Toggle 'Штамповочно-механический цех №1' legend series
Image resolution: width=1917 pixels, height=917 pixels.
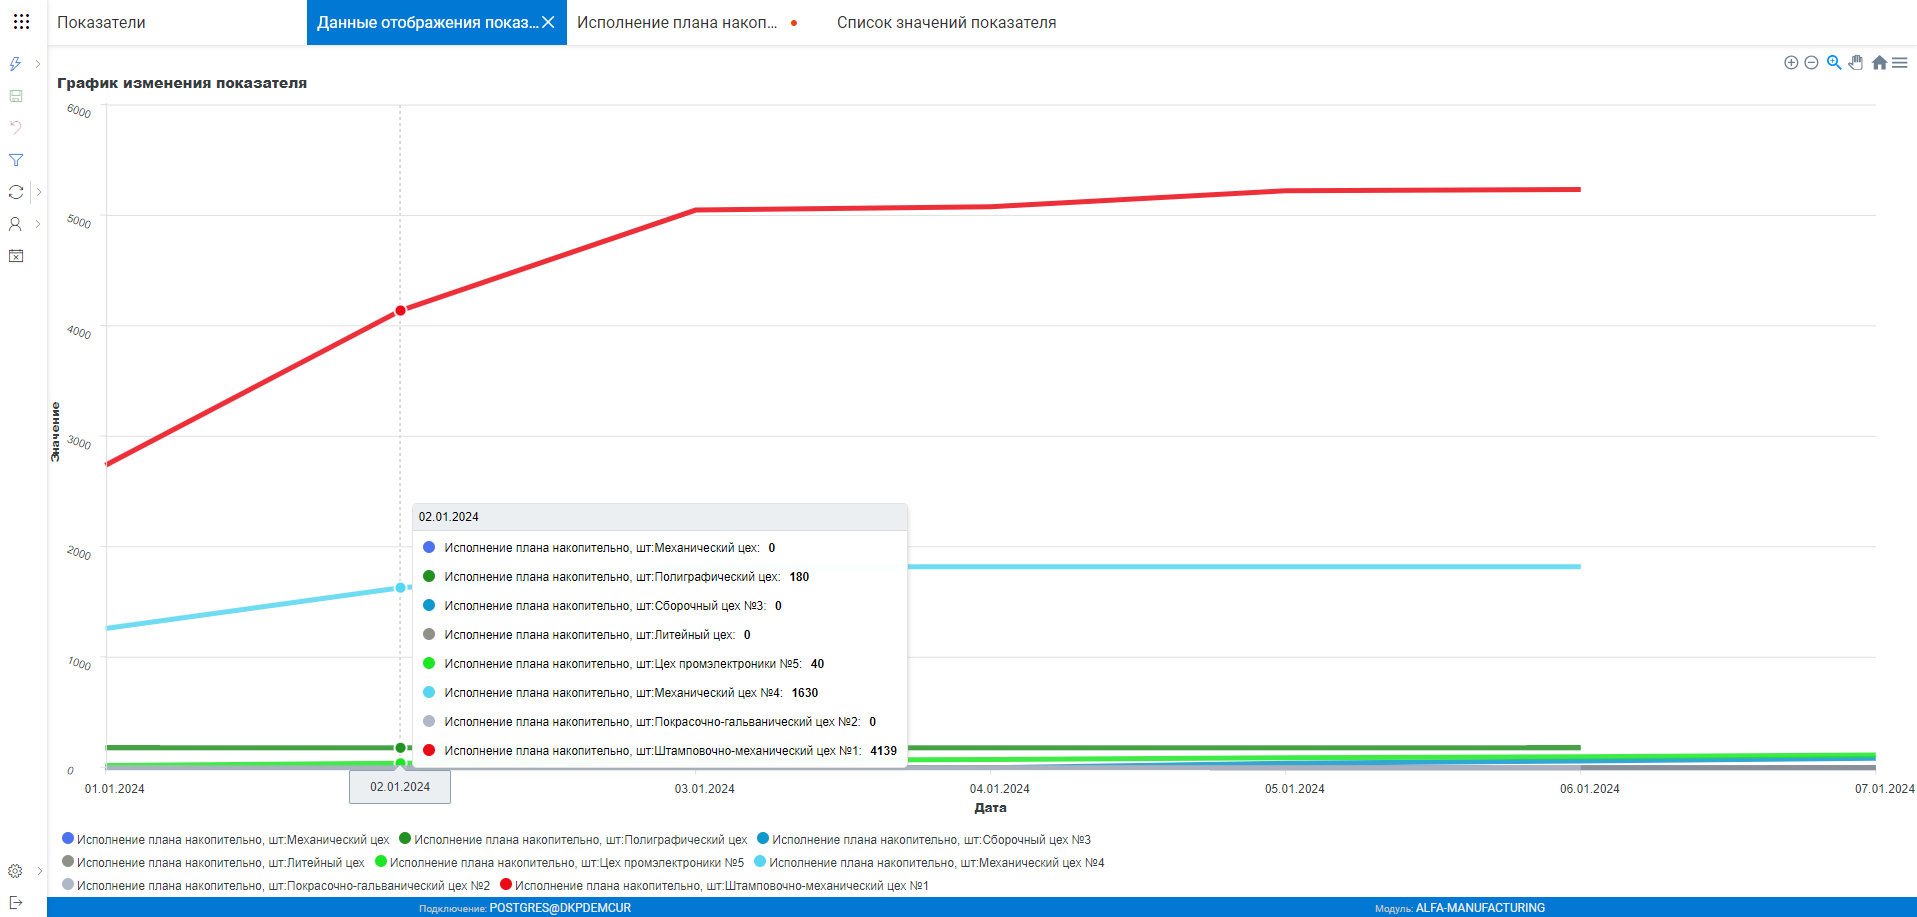point(714,886)
